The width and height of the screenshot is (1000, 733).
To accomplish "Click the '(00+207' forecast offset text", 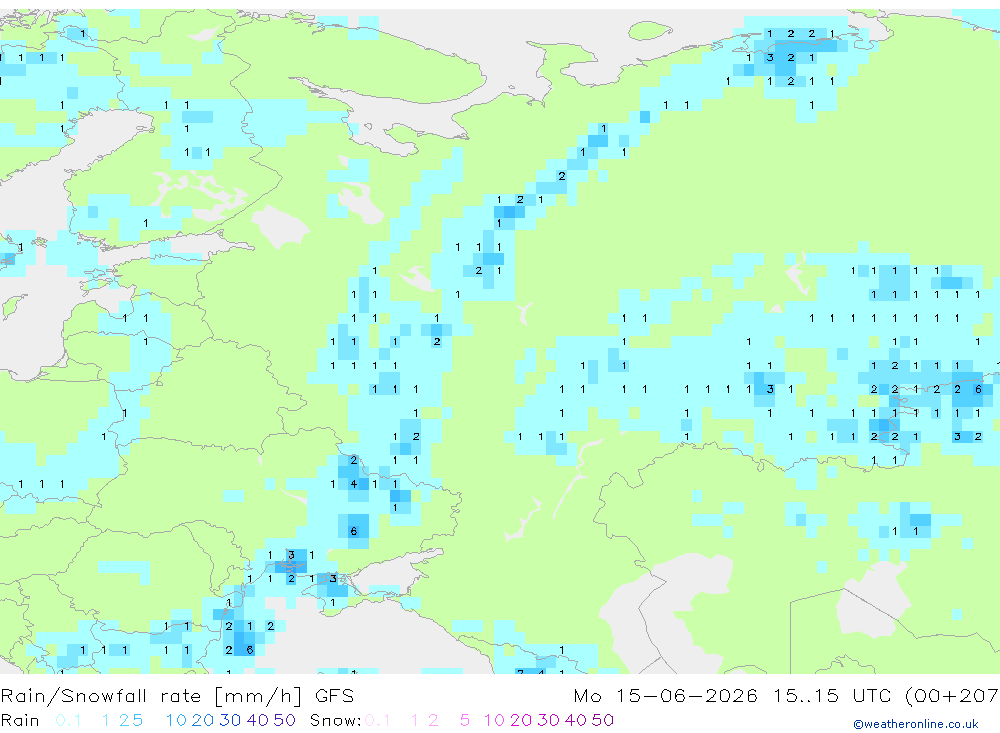I will 952,696.
